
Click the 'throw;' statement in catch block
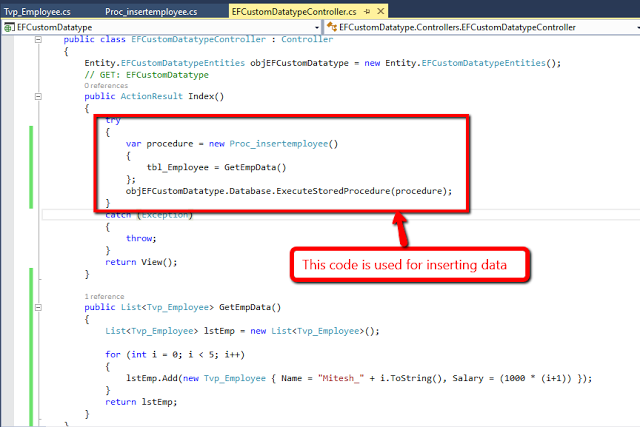(141, 238)
